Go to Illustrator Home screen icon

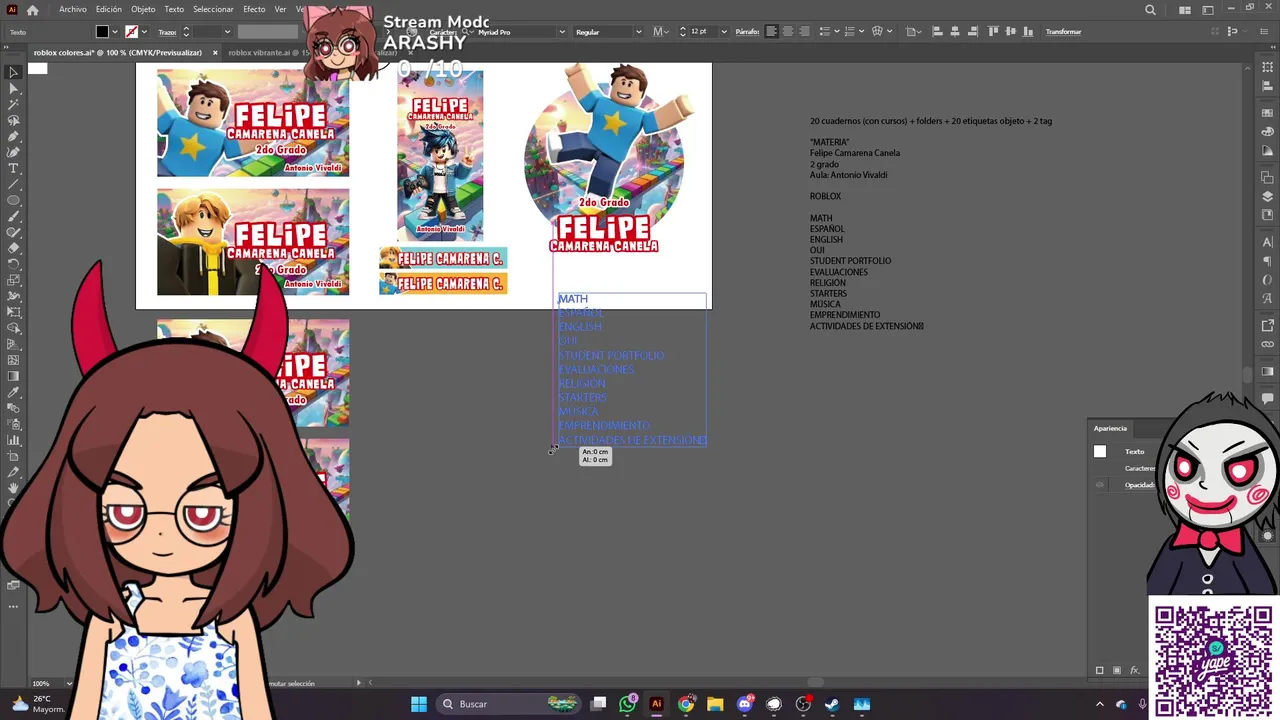(32, 9)
